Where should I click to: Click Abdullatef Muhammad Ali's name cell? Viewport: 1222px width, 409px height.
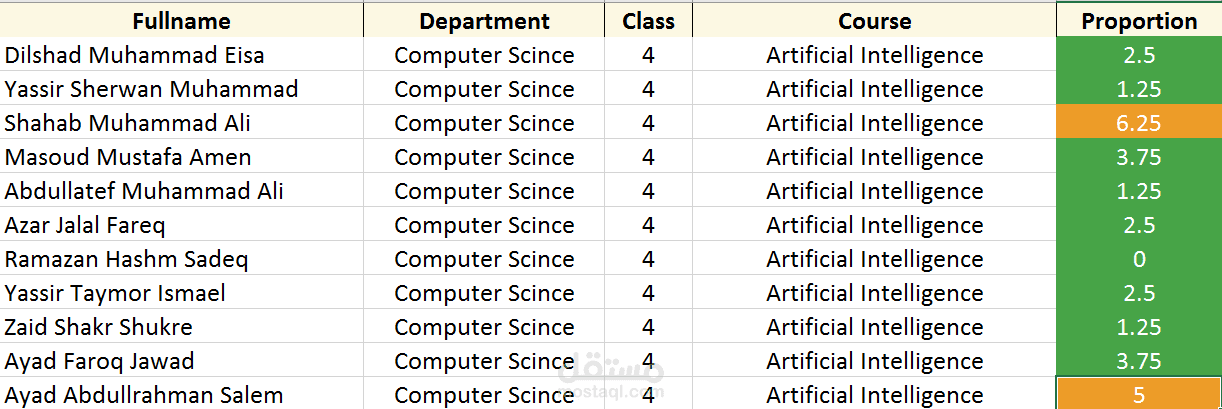[144, 191]
